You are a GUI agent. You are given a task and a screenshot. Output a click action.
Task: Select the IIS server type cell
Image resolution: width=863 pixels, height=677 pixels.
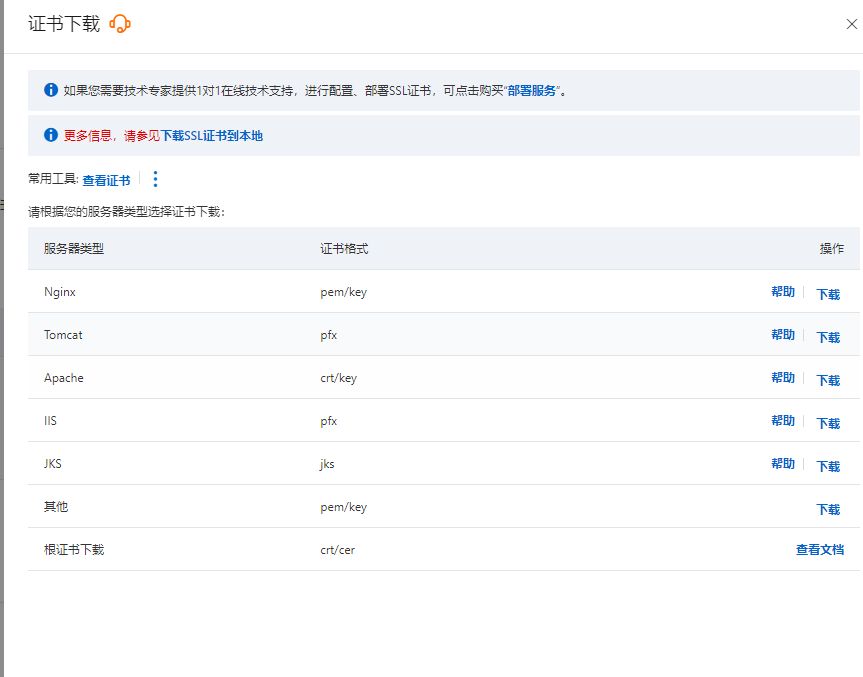click(50, 421)
